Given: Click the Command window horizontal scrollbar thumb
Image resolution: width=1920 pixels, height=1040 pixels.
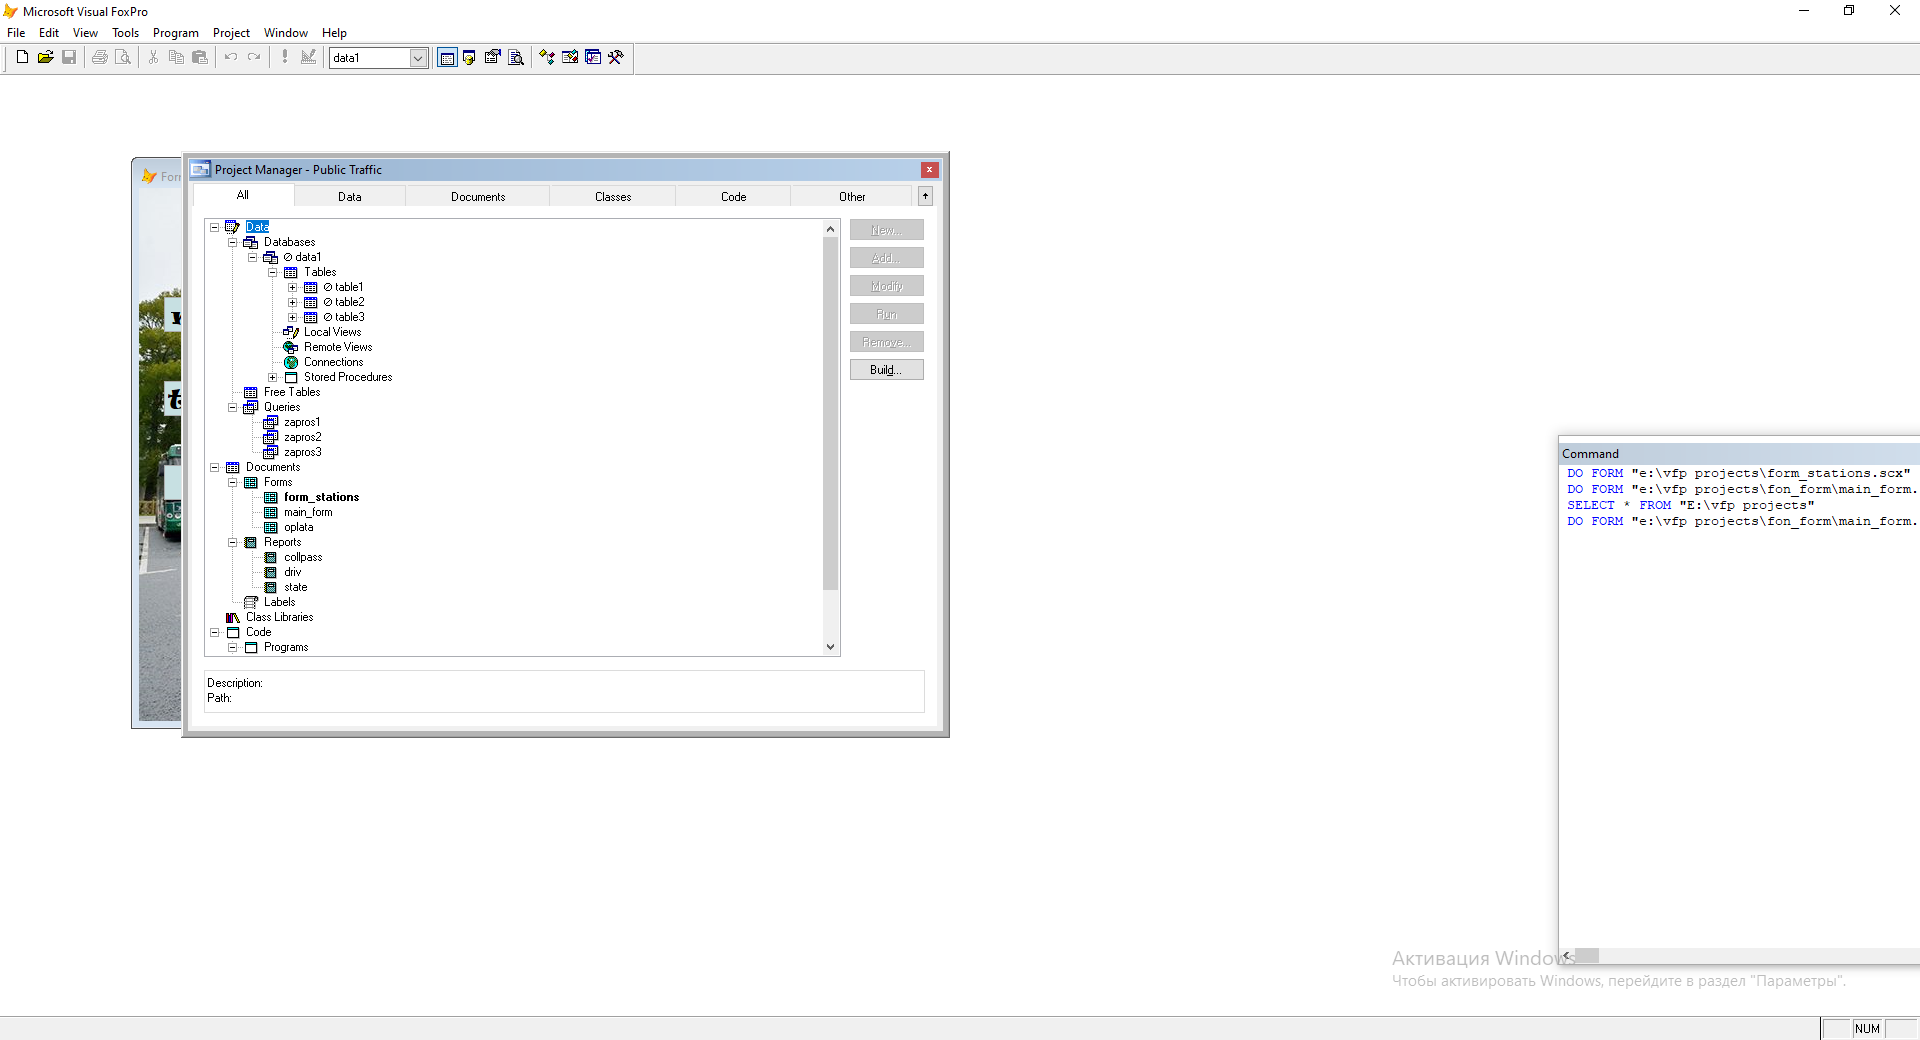Looking at the screenshot, I should click(1587, 956).
